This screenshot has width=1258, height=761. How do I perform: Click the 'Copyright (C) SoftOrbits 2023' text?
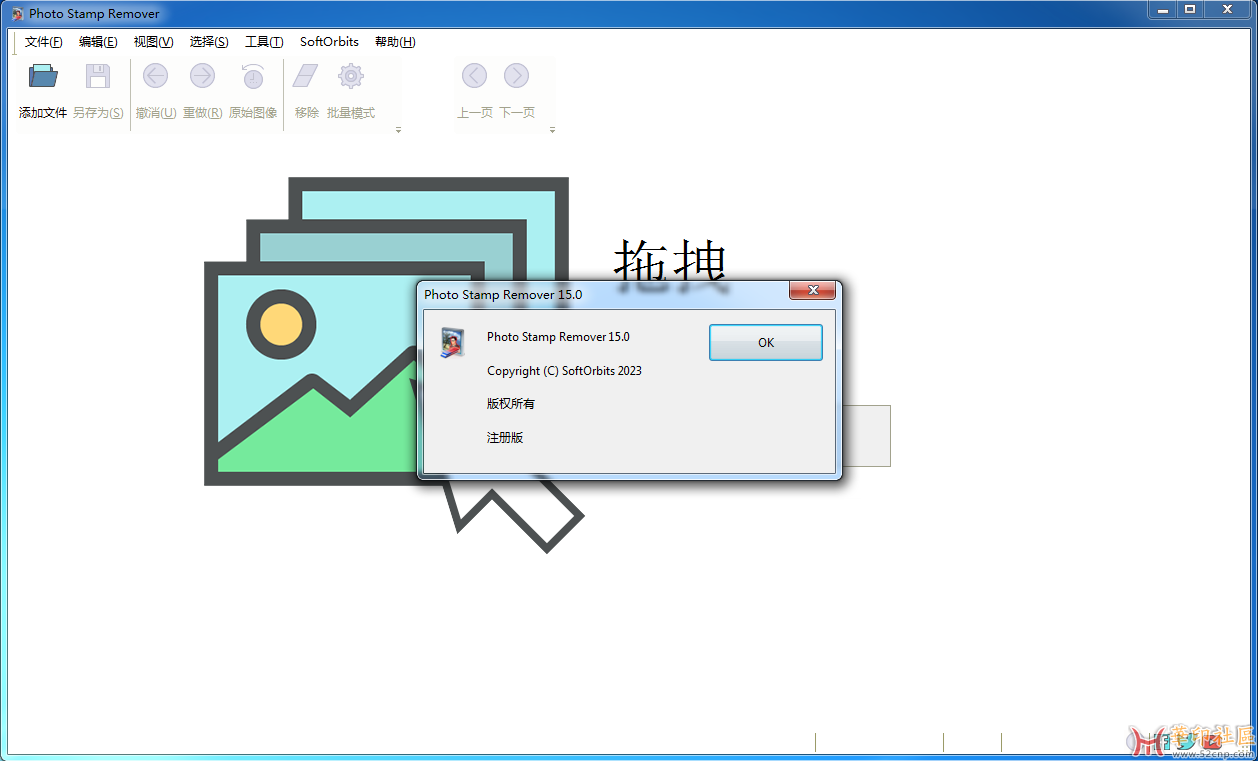tap(564, 371)
